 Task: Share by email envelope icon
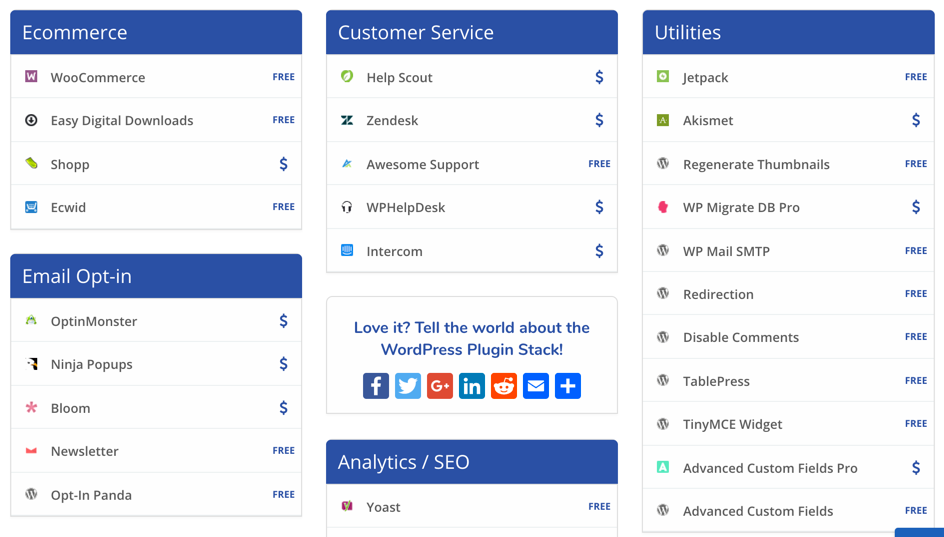pyautogui.click(x=536, y=386)
